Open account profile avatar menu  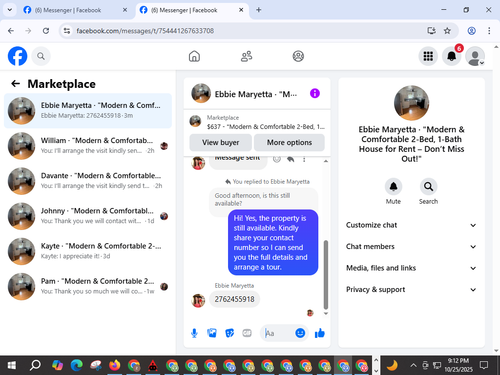475,56
